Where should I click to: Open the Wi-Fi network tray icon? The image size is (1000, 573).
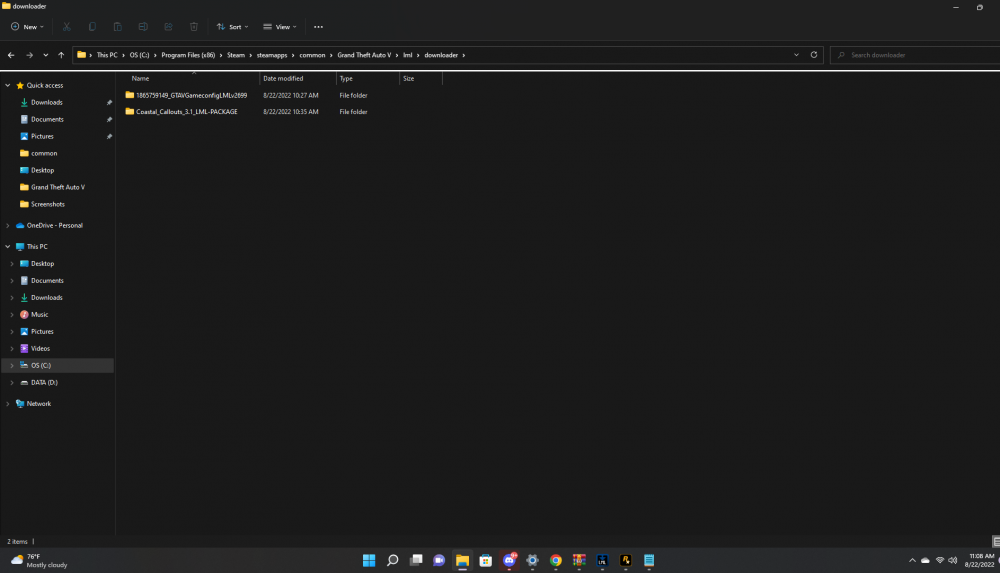pyautogui.click(x=939, y=560)
